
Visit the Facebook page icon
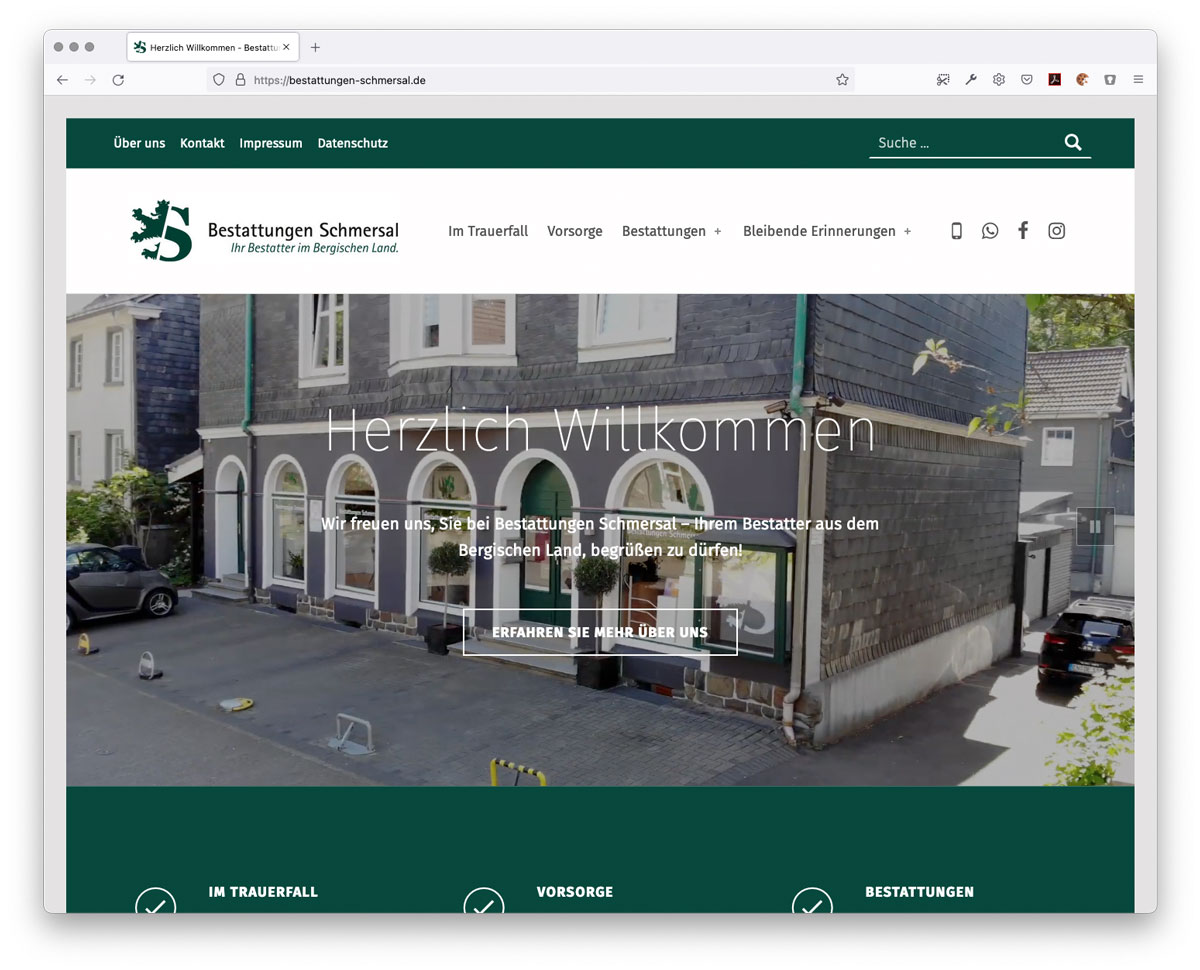point(1023,230)
